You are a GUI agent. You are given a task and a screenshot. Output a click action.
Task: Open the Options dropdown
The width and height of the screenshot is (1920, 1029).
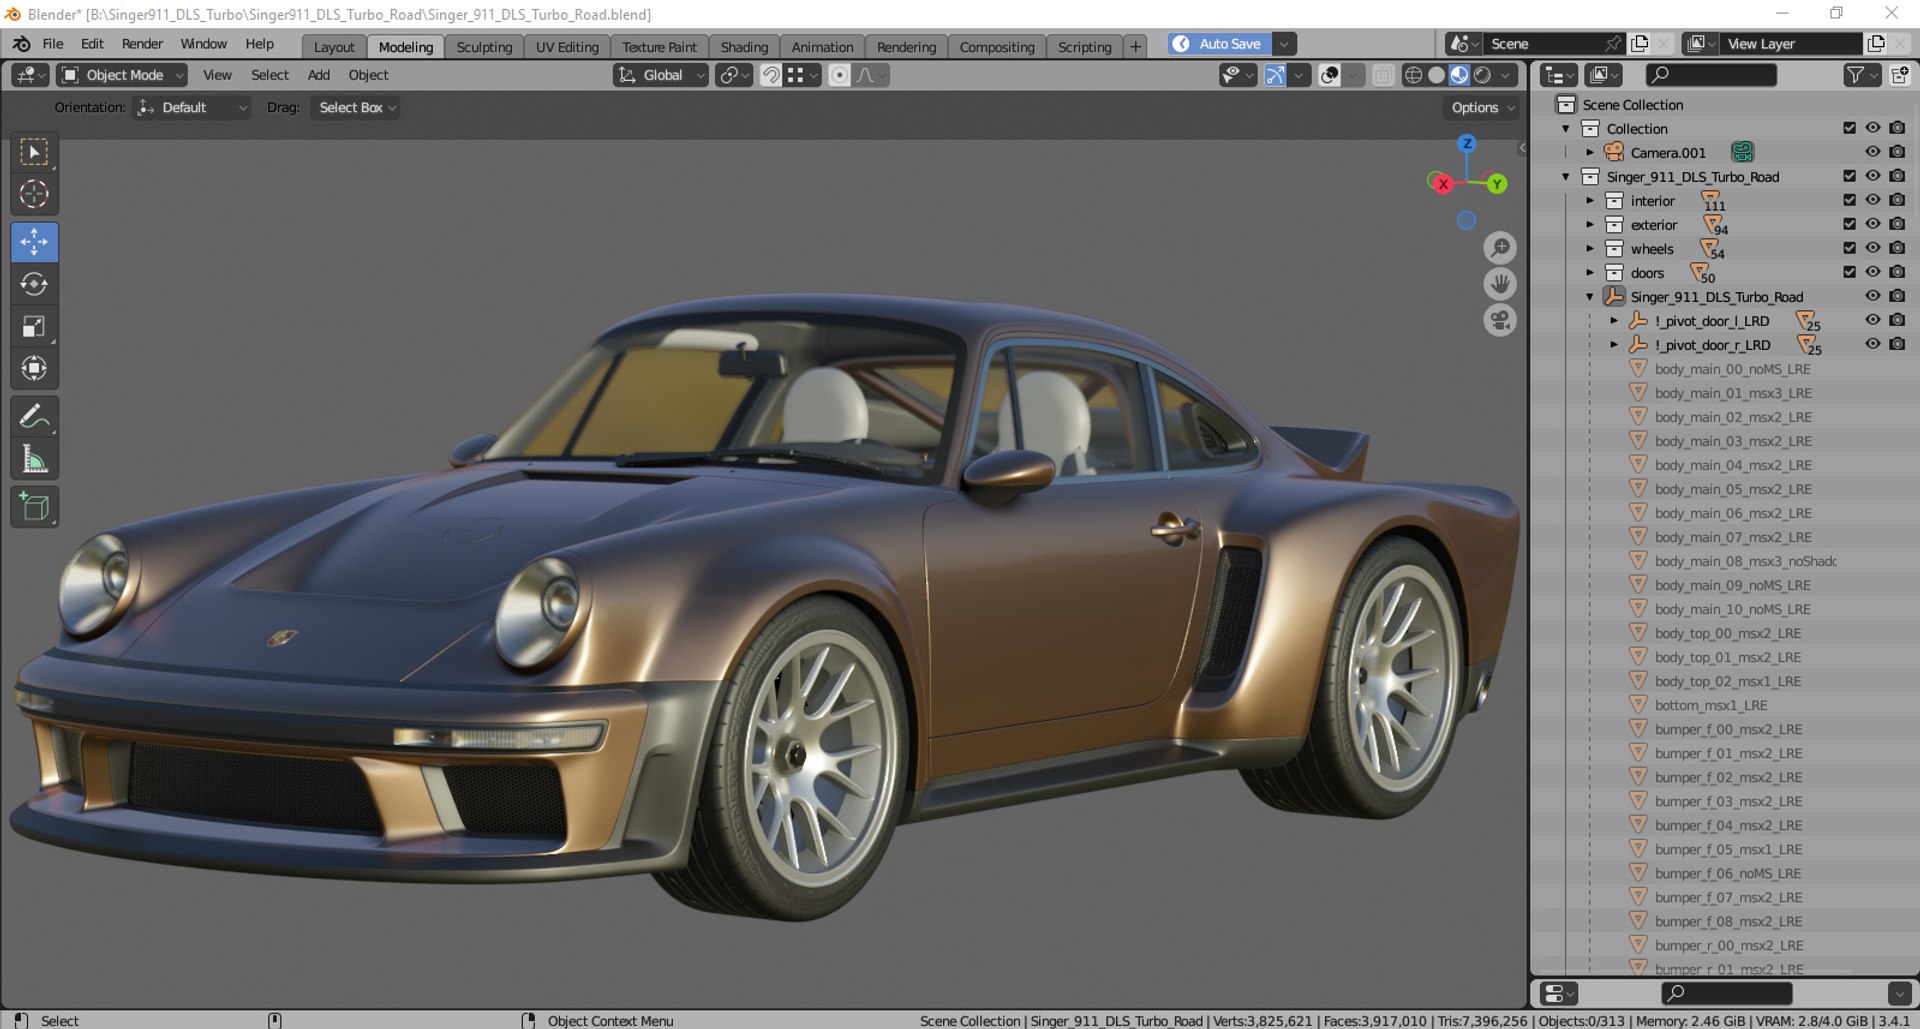(1482, 108)
